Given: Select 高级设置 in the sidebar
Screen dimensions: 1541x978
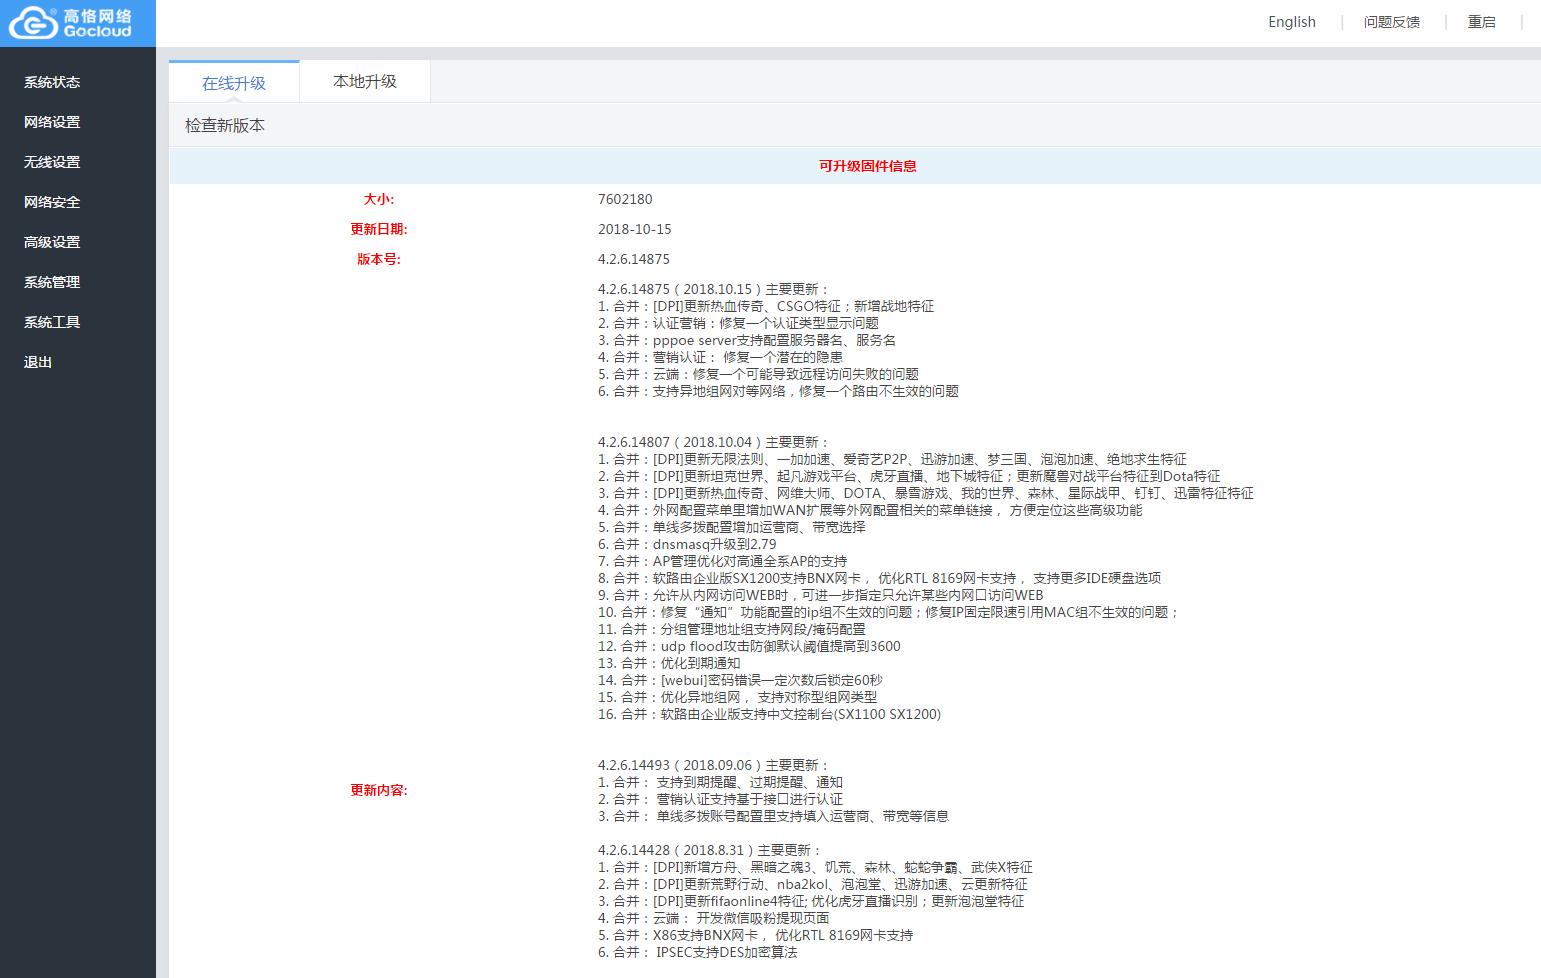Looking at the screenshot, I should 52,242.
